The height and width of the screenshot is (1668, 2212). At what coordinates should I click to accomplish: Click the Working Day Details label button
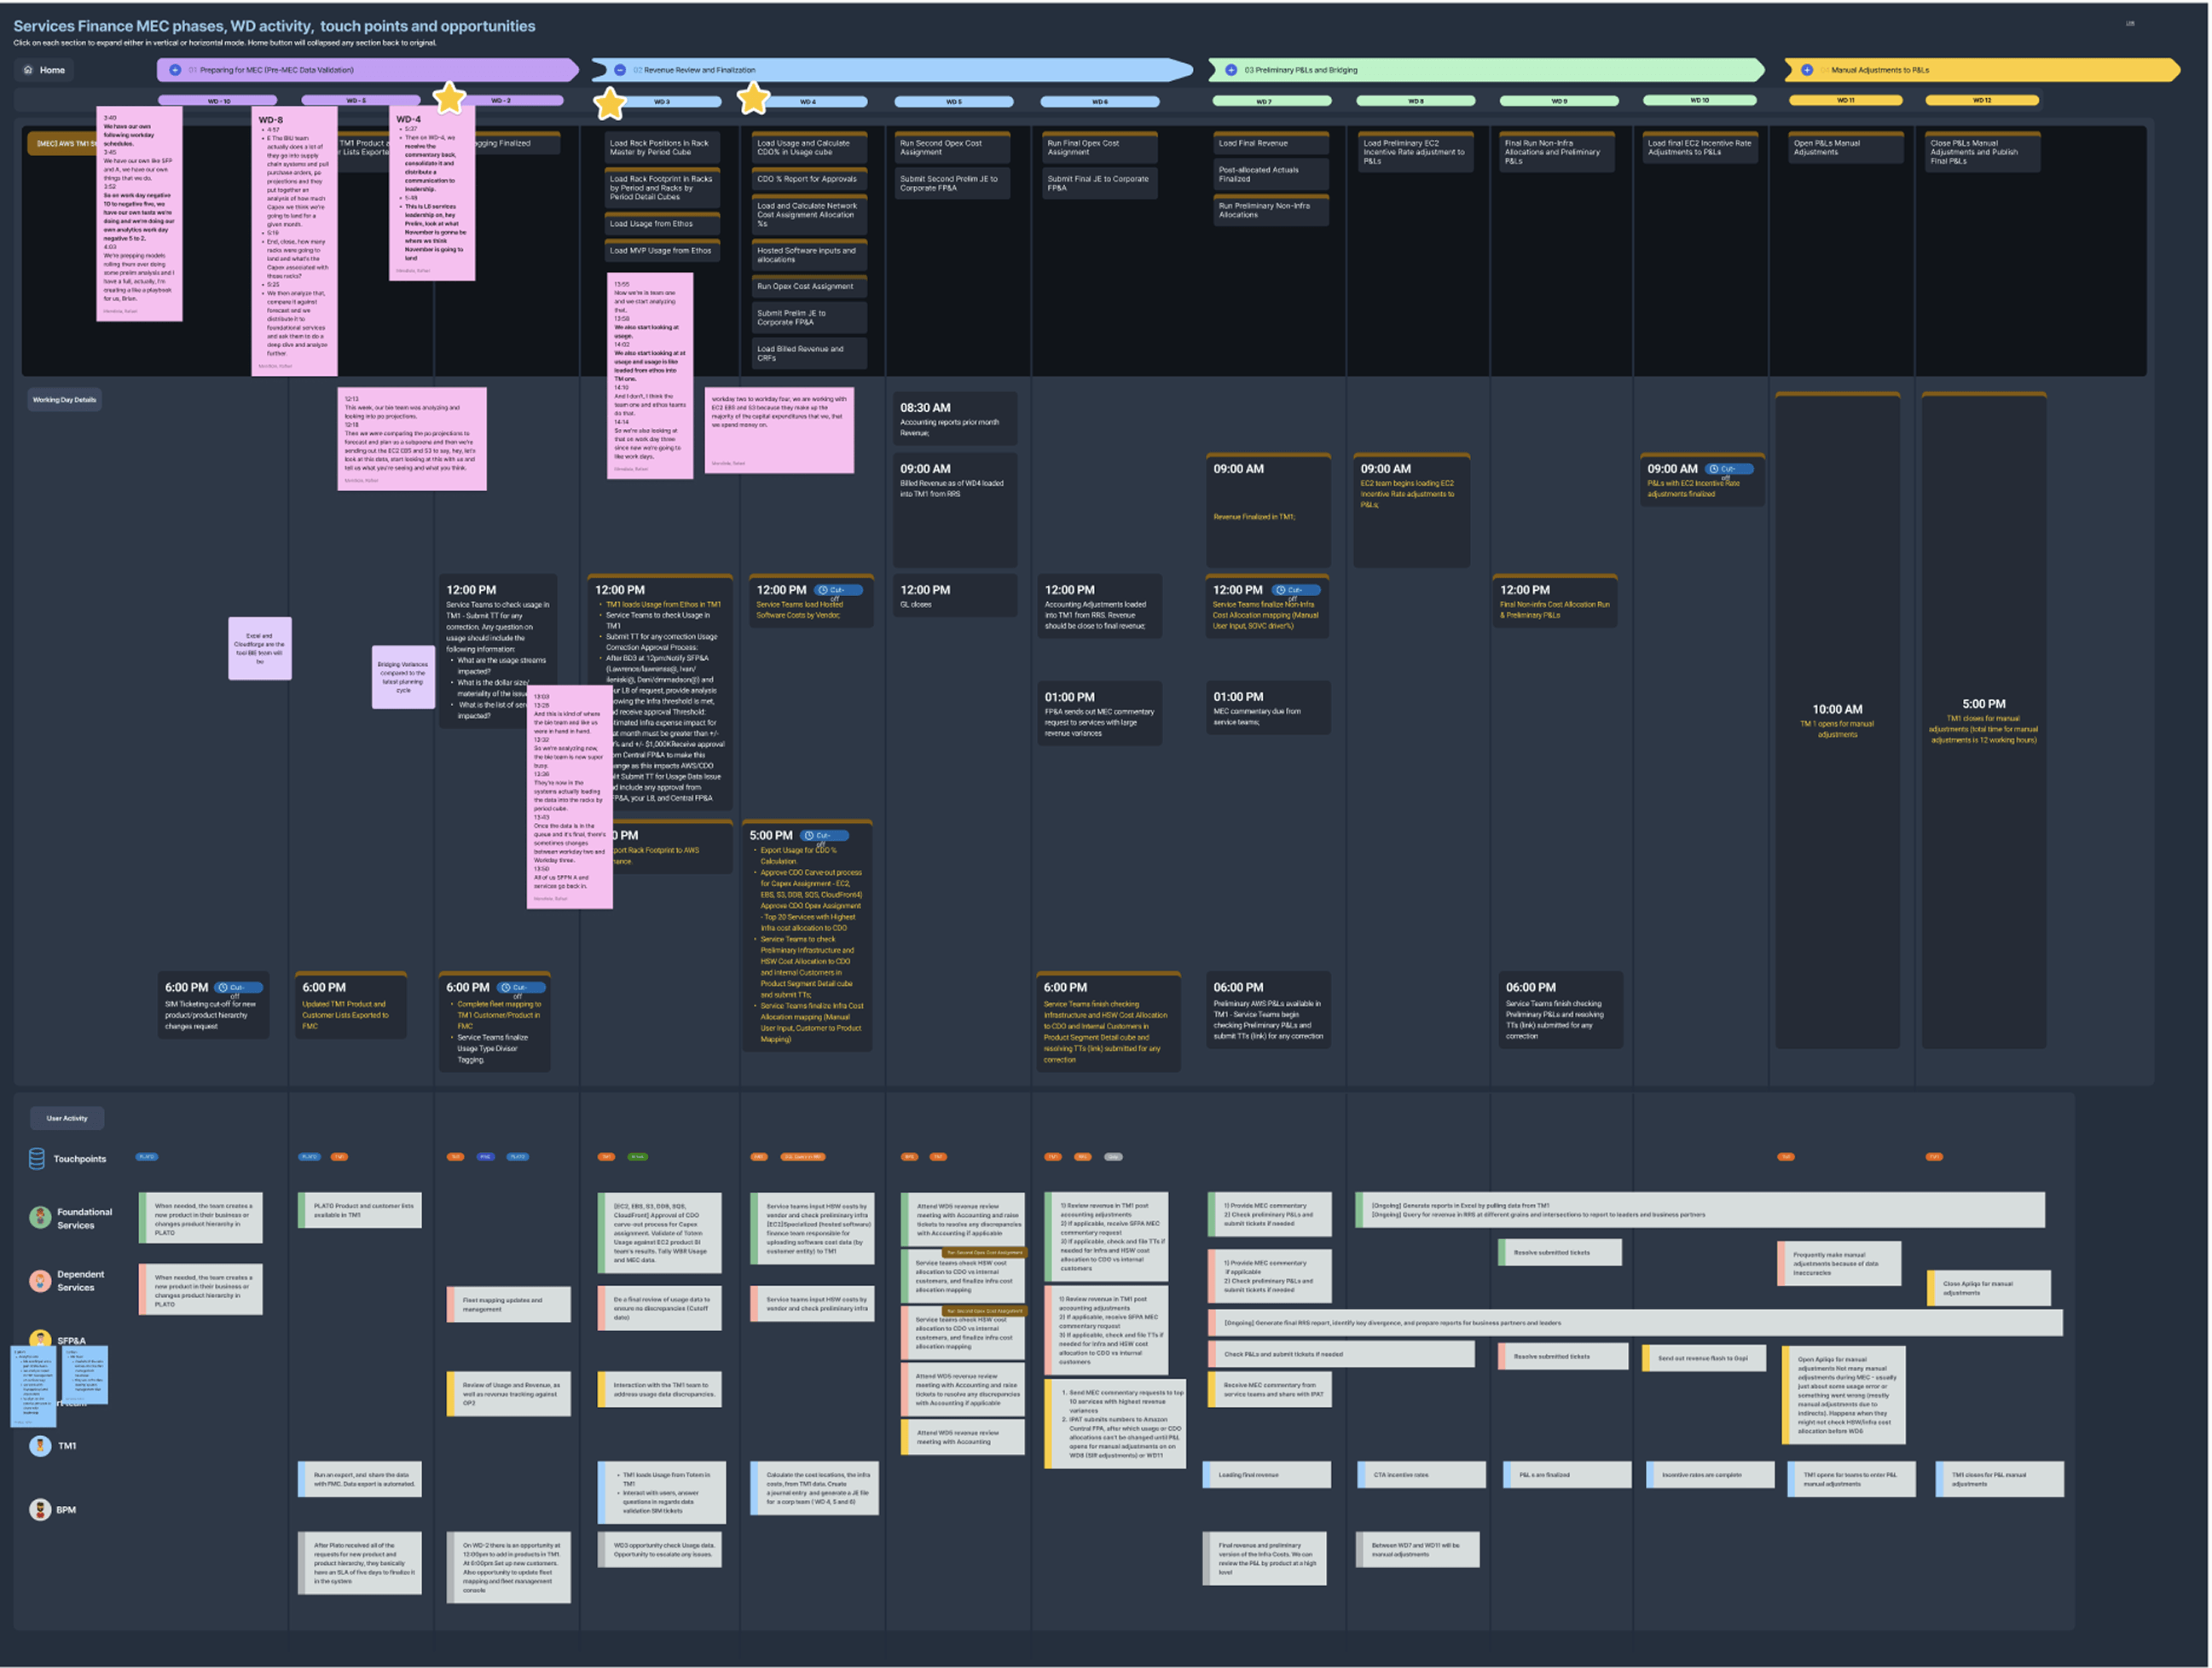click(64, 400)
